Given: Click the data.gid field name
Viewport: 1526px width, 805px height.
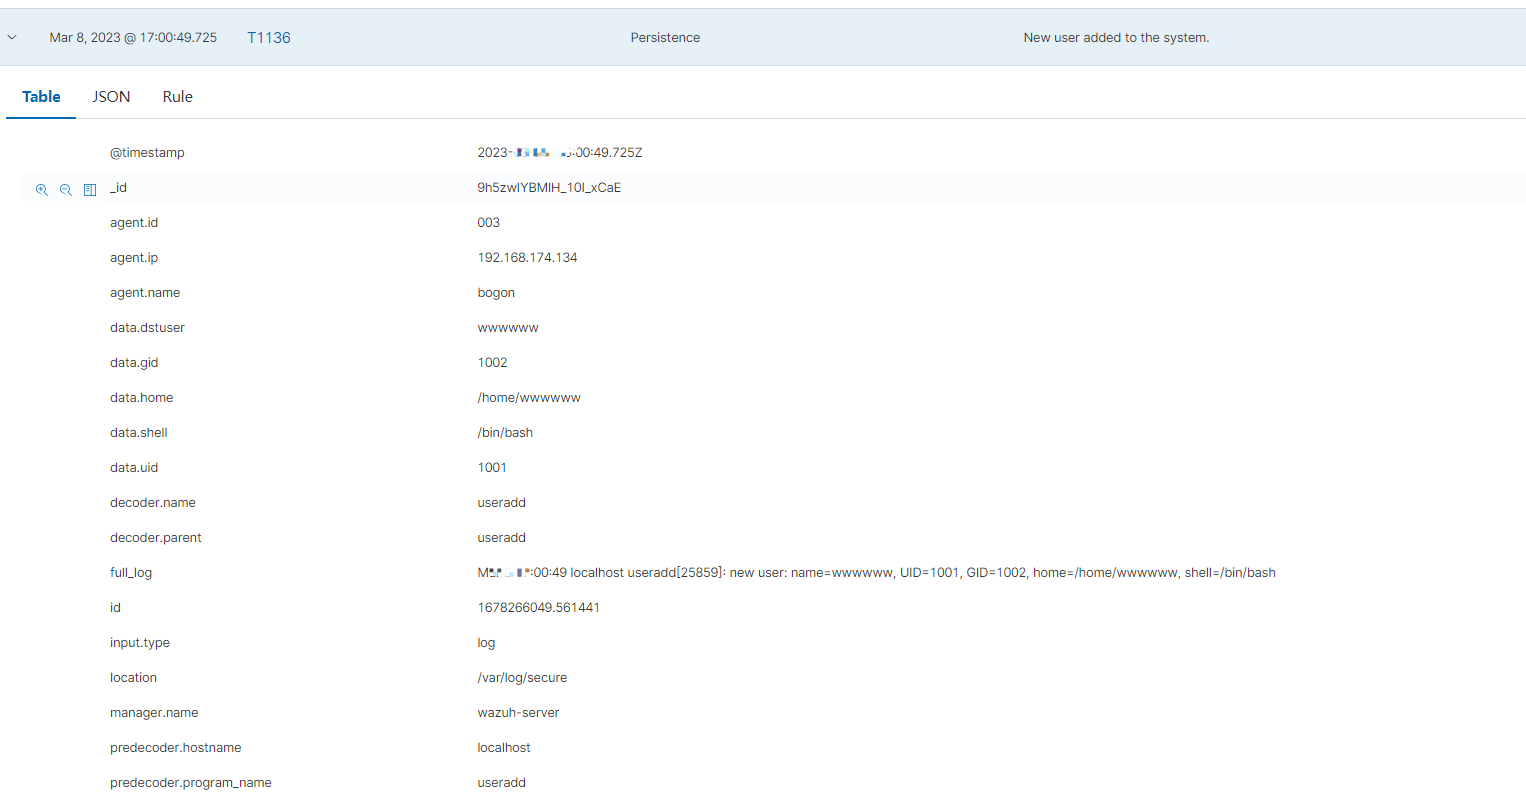Looking at the screenshot, I should 134,363.
